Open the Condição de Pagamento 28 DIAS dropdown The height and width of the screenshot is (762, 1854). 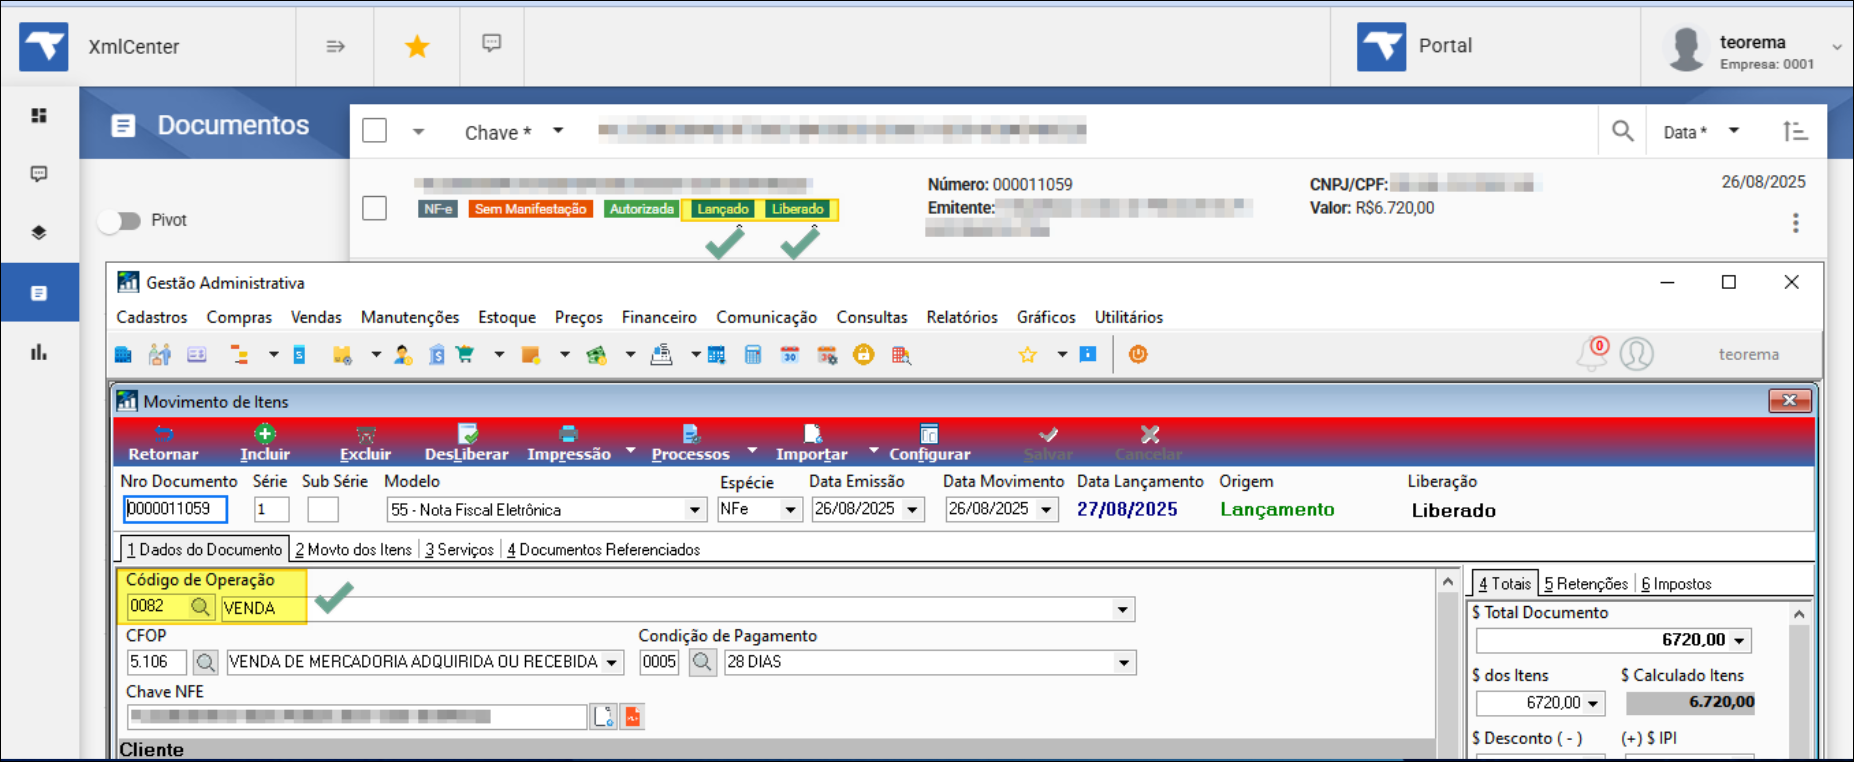1123,662
